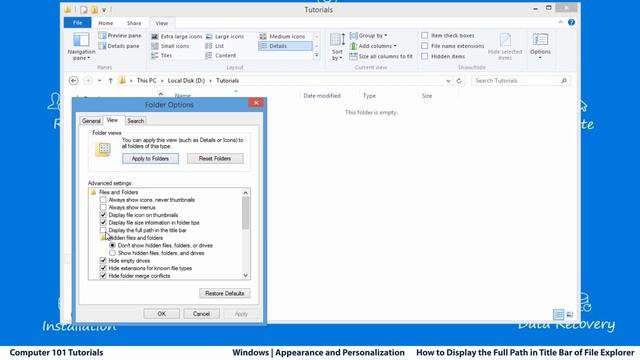Screen dimensions: 640x360
Task: Switch to details view via status bar icon
Action: pos(558,314)
